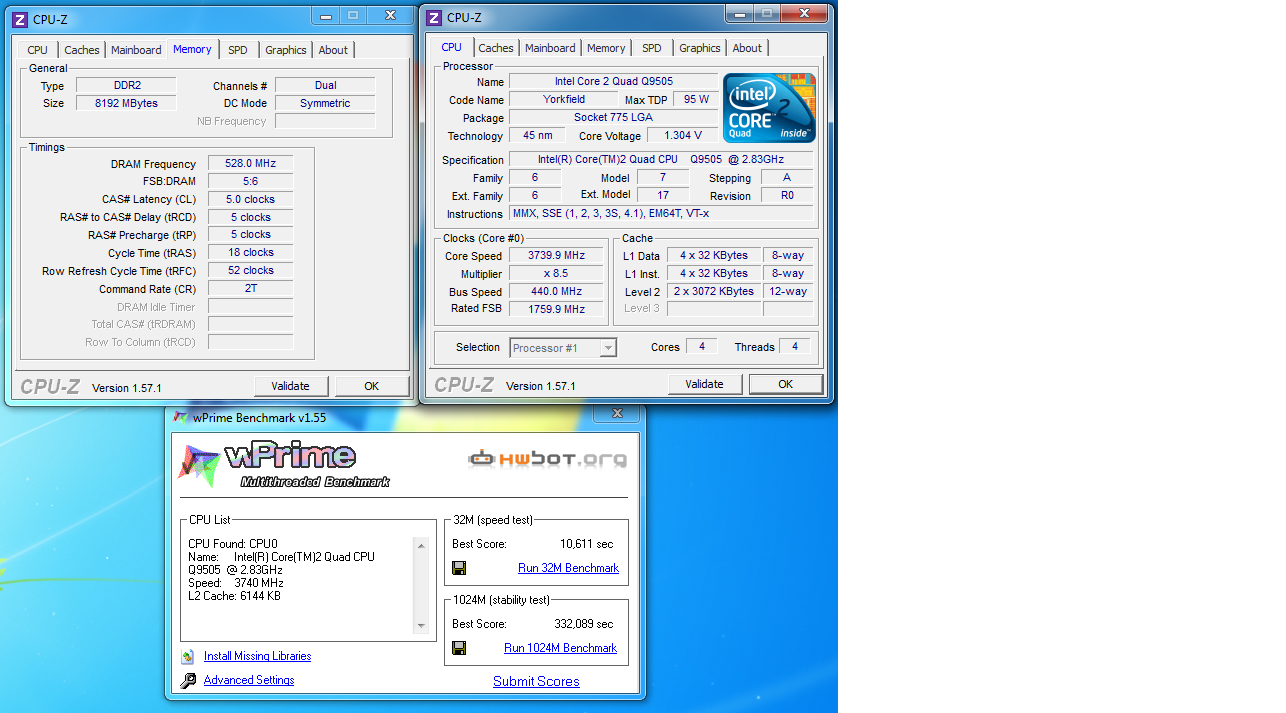
Task: Click the FSB:DRAM value 5:6
Action: pos(250,182)
